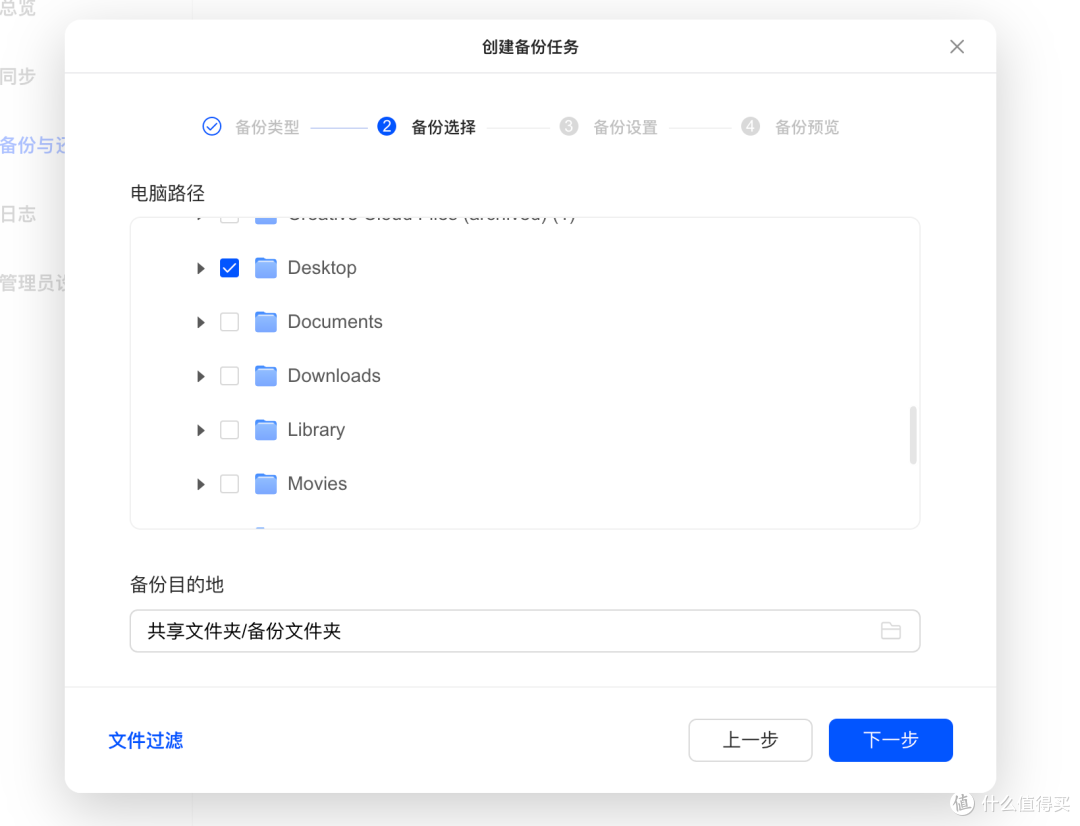Go to the 备份预览 step label
Image resolution: width=1080 pixels, height=826 pixels.
click(807, 127)
